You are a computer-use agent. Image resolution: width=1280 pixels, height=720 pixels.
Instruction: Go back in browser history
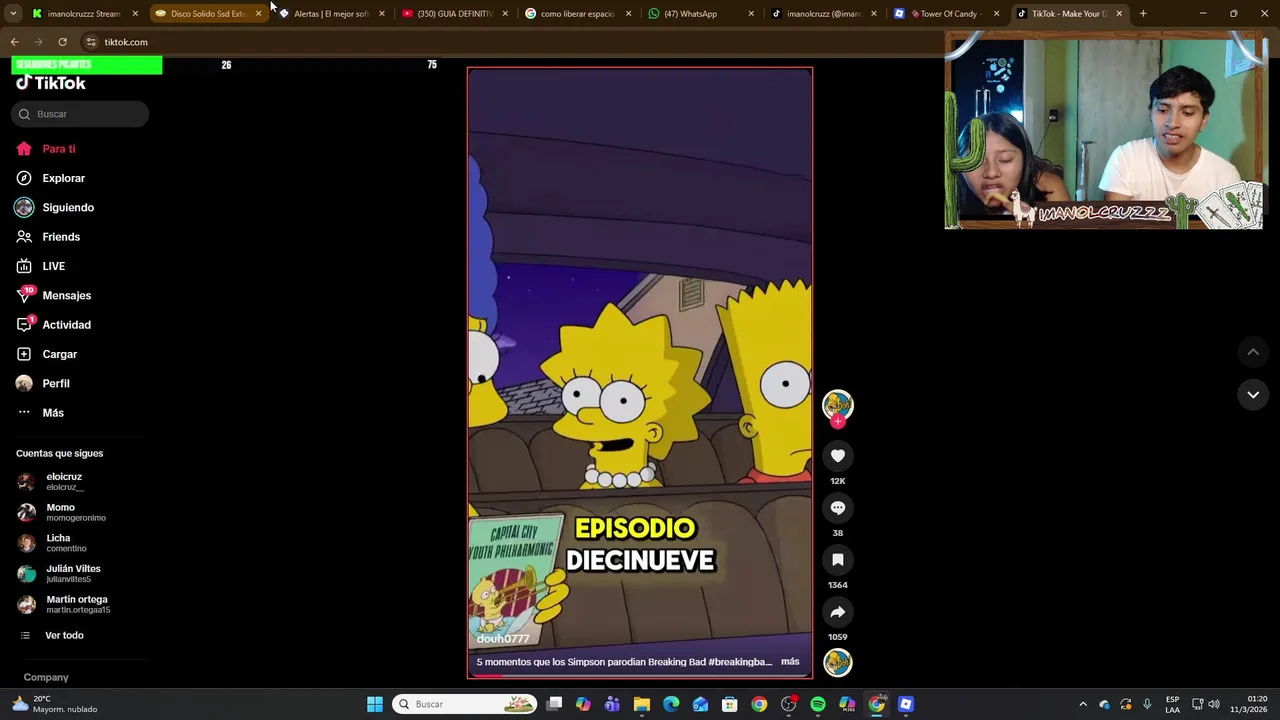point(14,42)
